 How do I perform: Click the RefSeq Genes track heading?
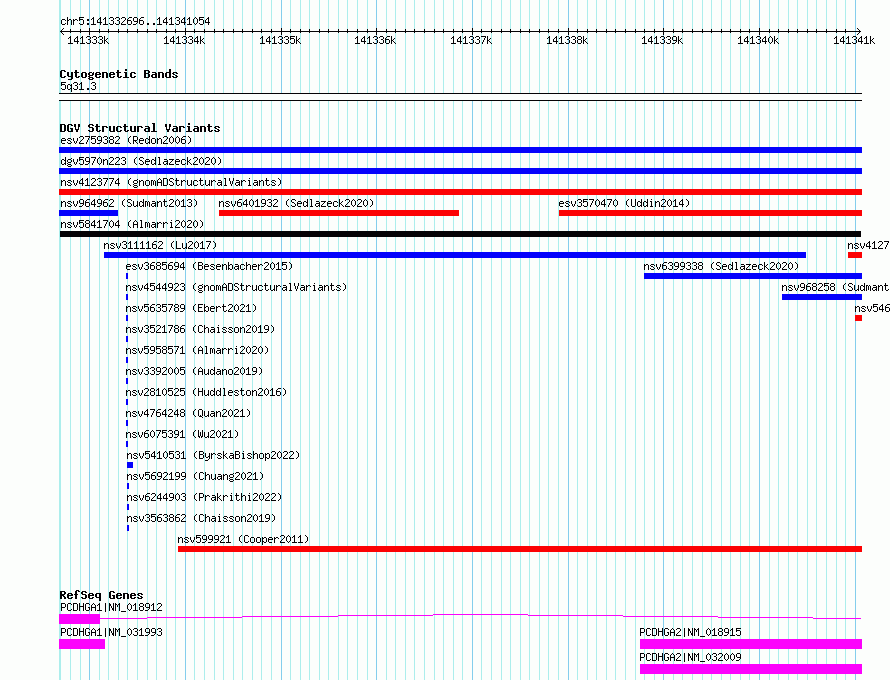pos(101,595)
